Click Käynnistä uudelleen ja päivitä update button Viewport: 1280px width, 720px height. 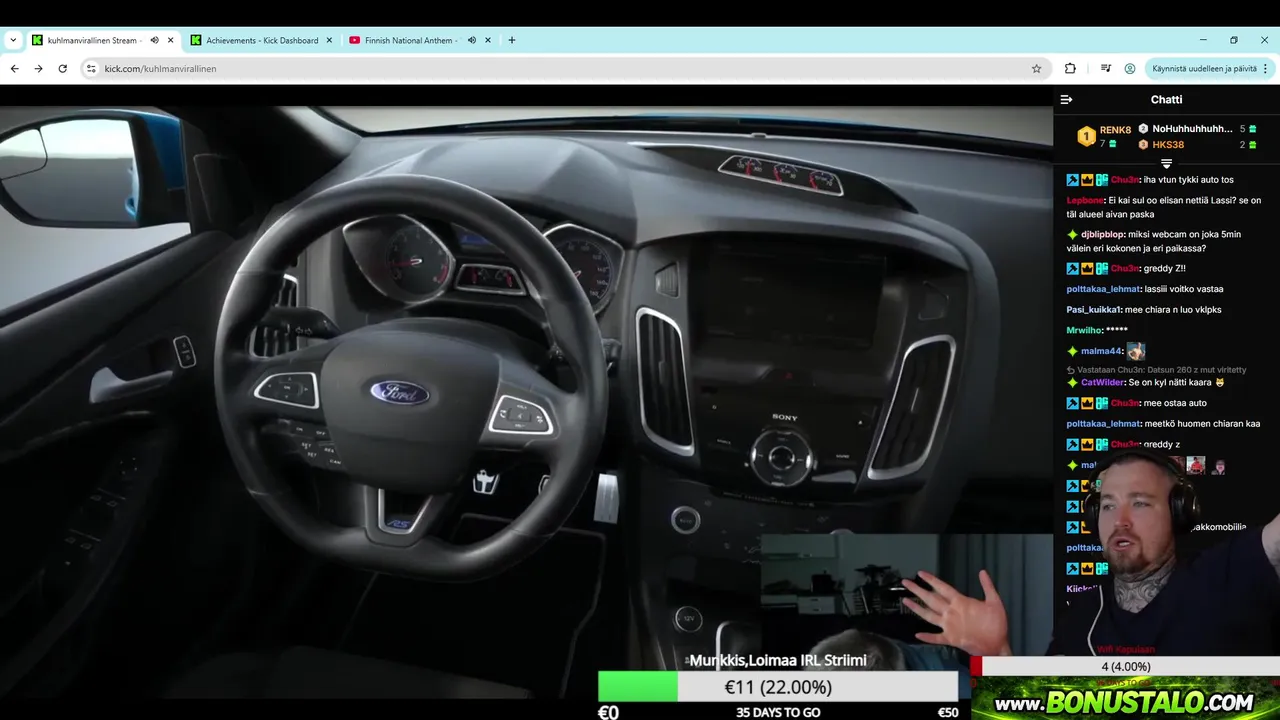click(x=1204, y=69)
